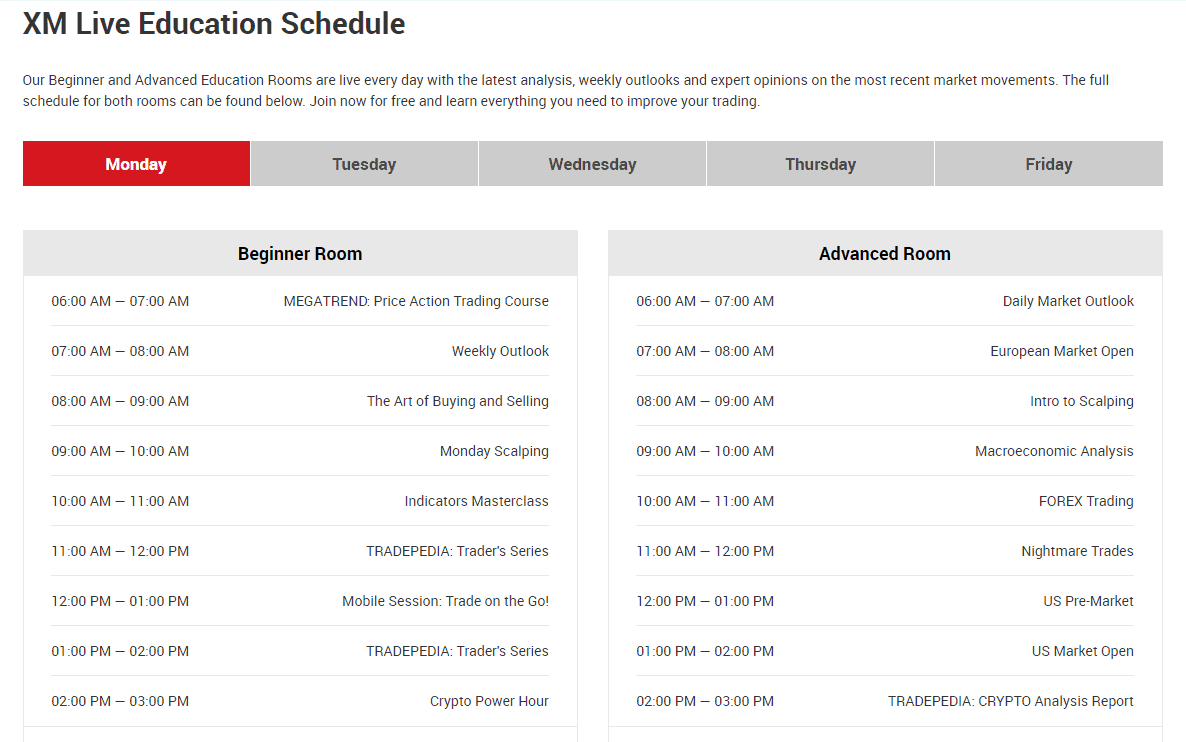Click the Intro to Scalping session
Image resolution: width=1186 pixels, height=742 pixels.
[1082, 401]
